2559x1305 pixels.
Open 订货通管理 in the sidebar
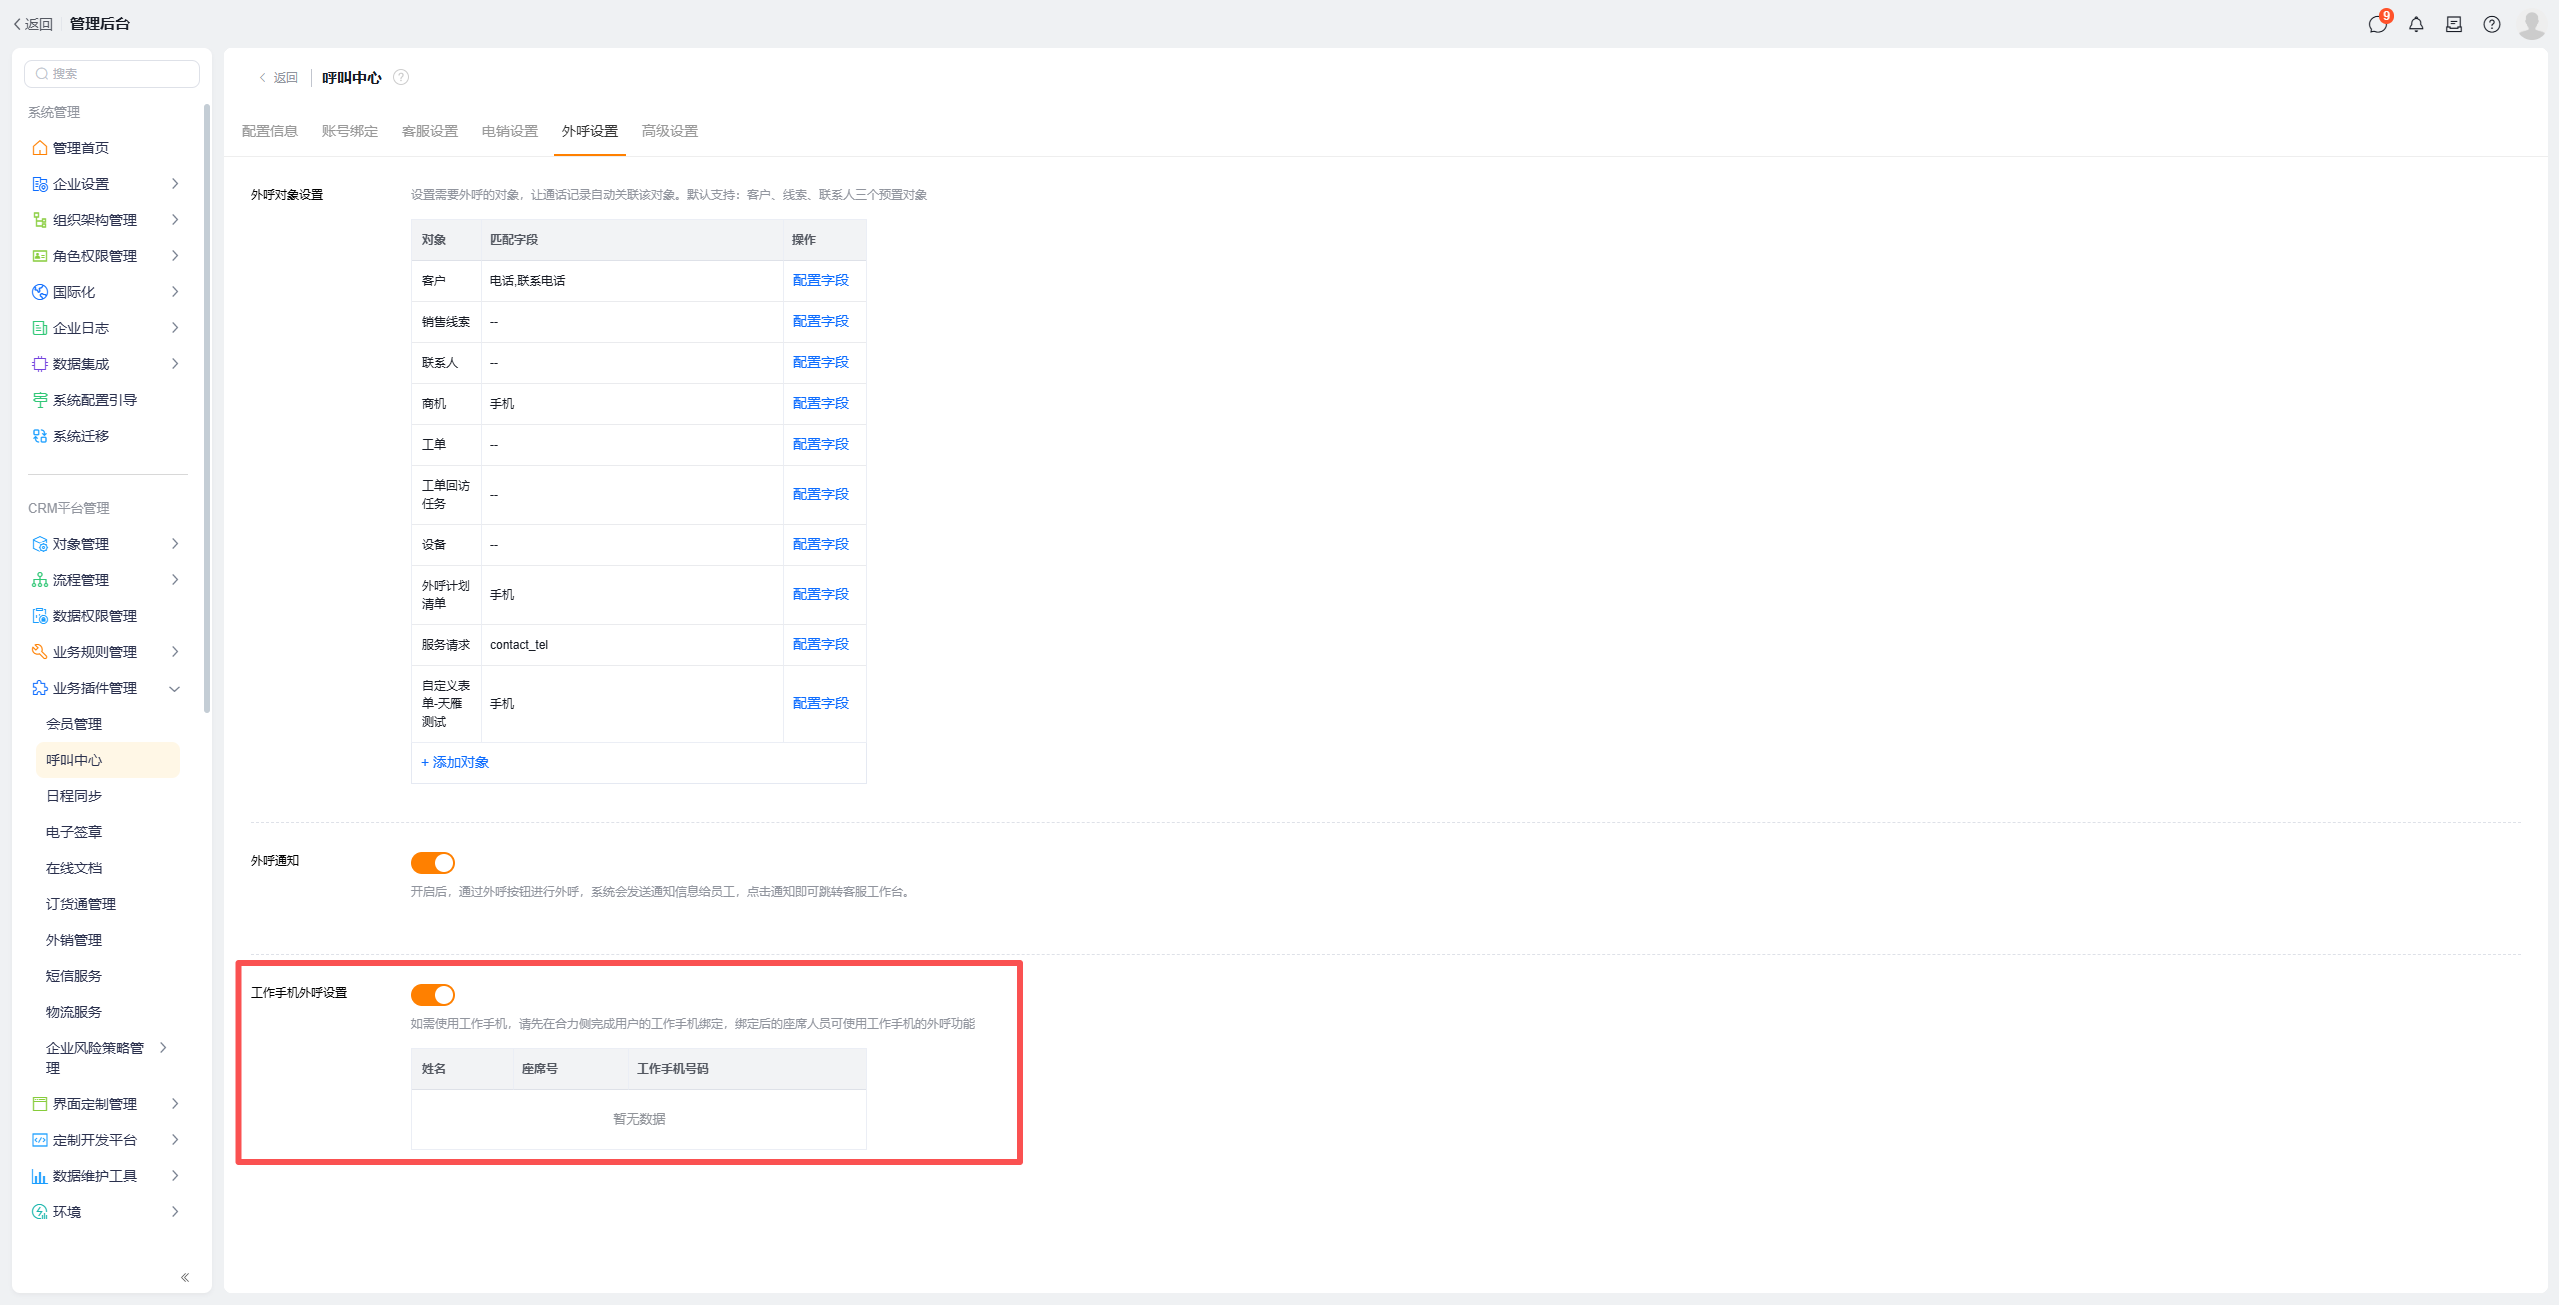81,904
